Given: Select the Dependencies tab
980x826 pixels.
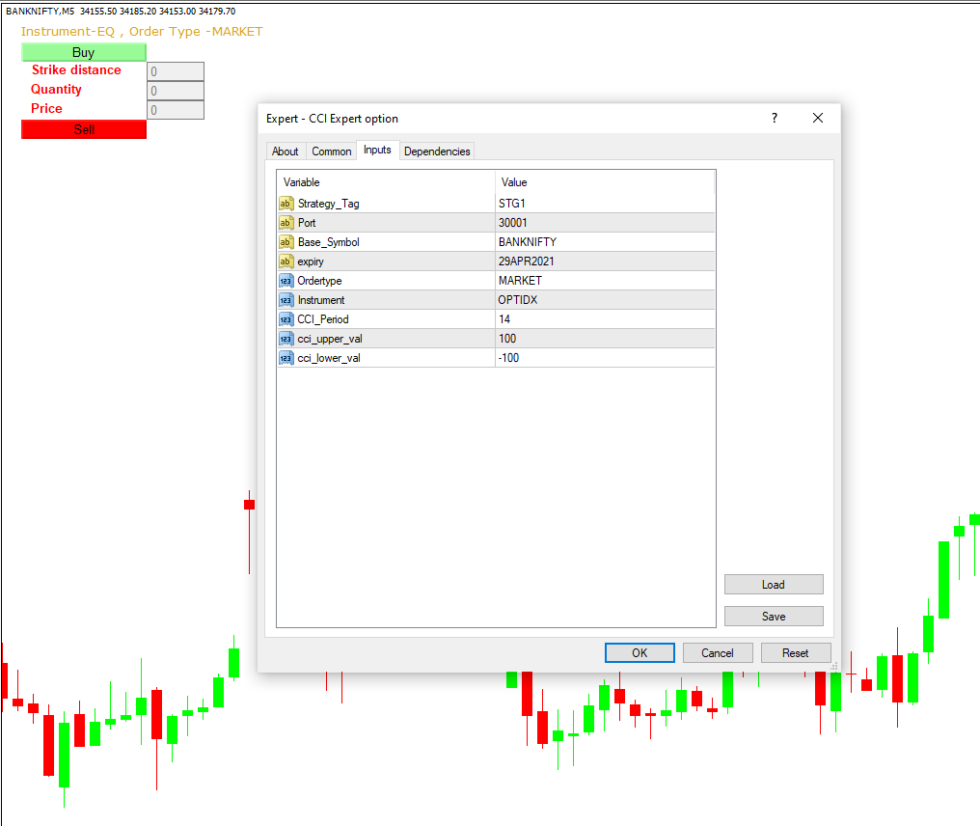Looking at the screenshot, I should [437, 151].
